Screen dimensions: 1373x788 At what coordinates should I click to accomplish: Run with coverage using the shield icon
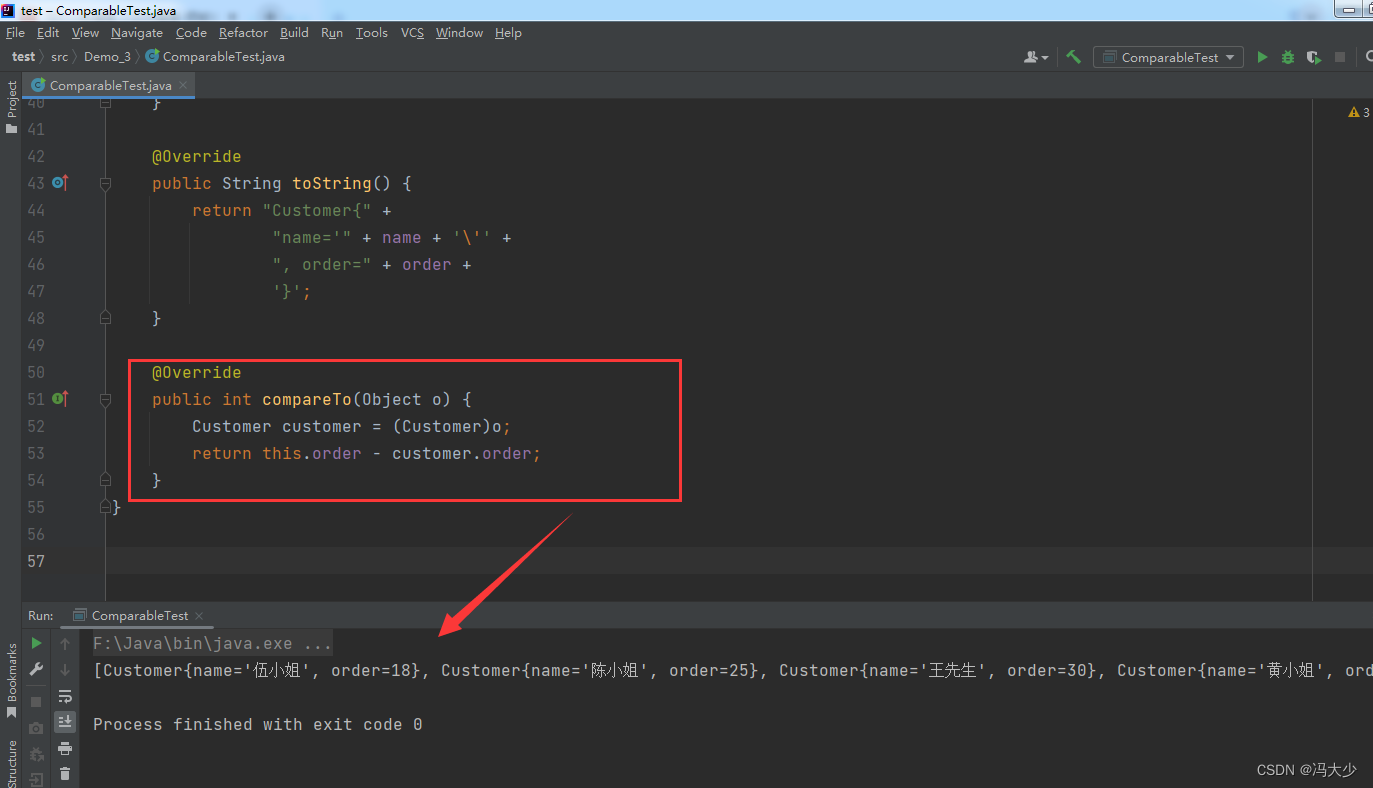[1313, 57]
